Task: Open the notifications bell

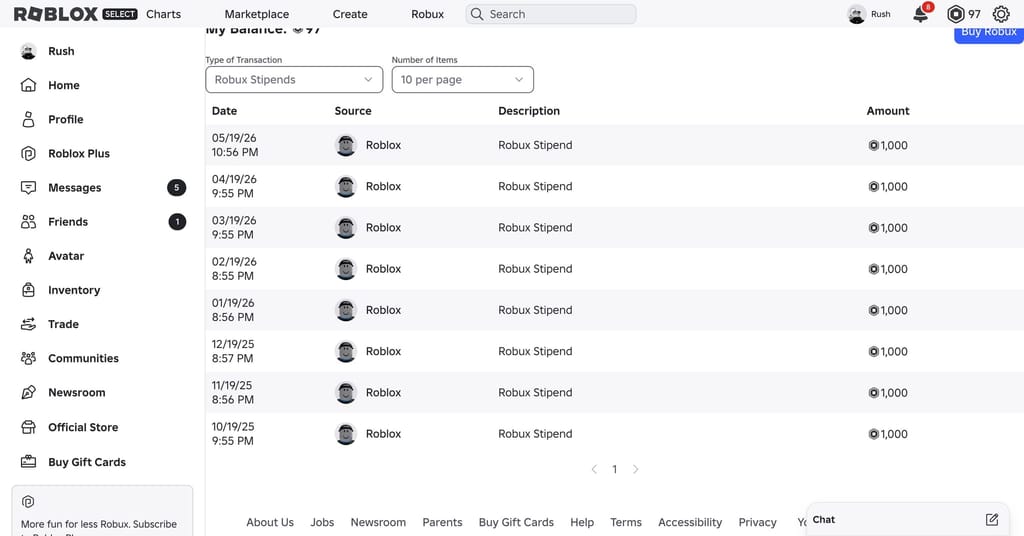Action: (x=921, y=14)
